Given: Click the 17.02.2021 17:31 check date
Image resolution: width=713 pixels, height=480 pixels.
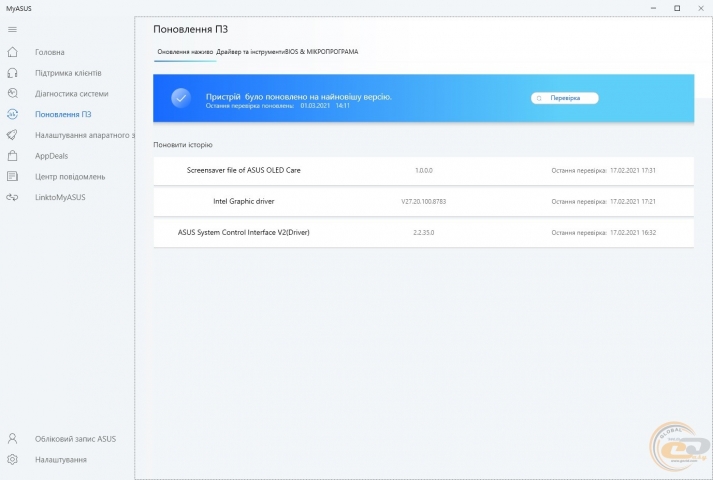Looking at the screenshot, I should 633,170.
